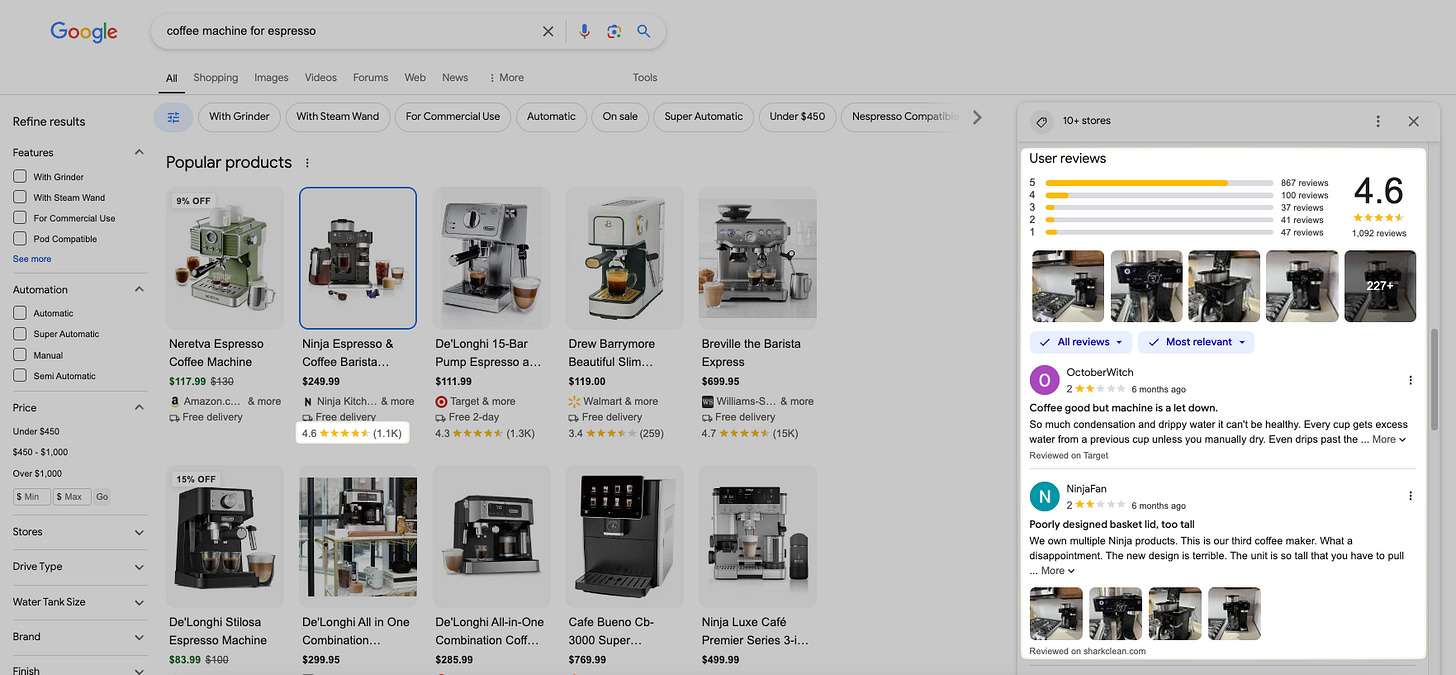Open the 227+ more review photos thumbnail
The width and height of the screenshot is (1456, 675).
[1380, 286]
